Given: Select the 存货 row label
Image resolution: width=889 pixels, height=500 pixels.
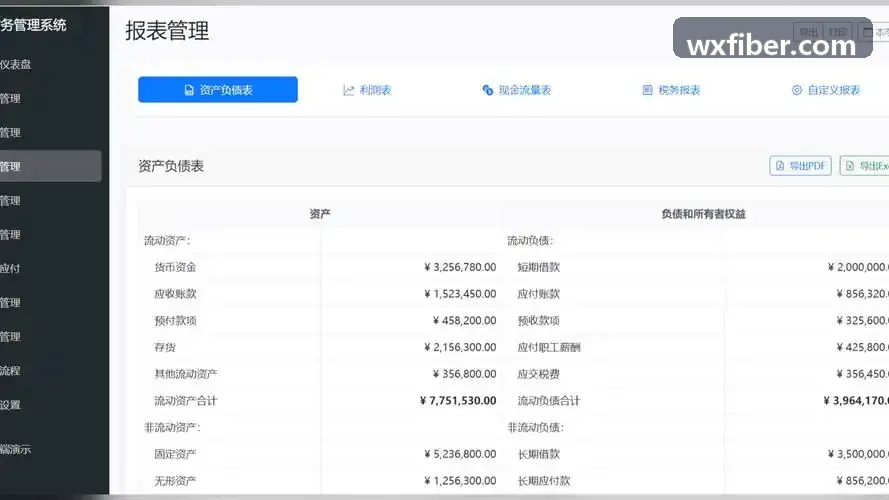Looking at the screenshot, I should point(165,347).
